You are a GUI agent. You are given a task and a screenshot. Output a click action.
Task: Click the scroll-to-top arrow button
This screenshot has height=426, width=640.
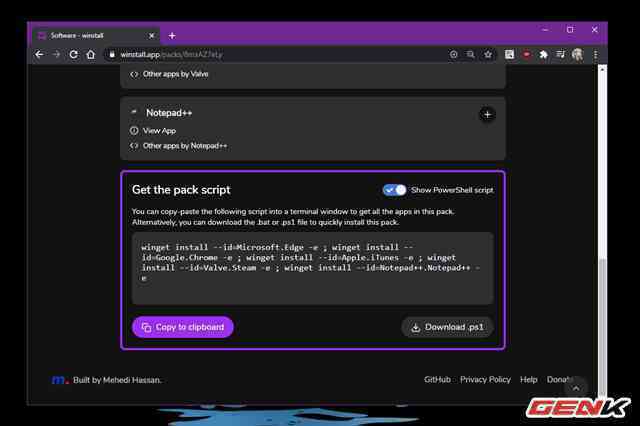pyautogui.click(x=576, y=388)
